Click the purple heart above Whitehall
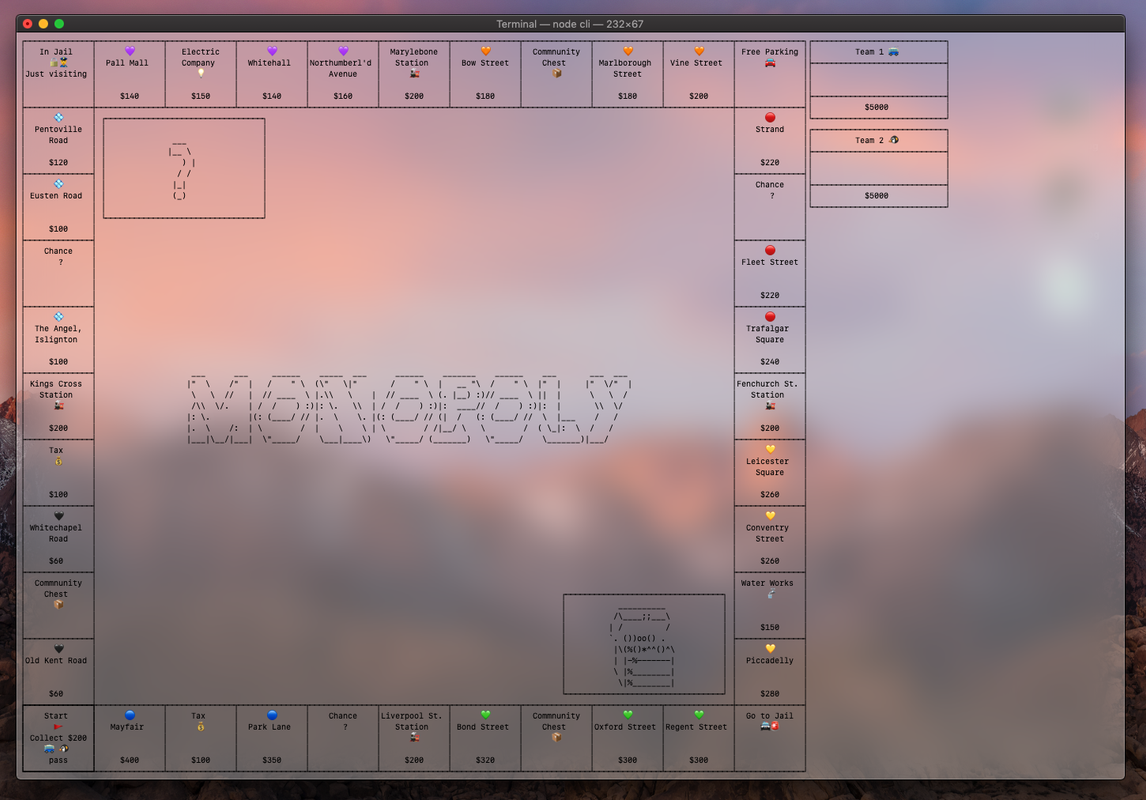The width and height of the screenshot is (1146, 800). (x=272, y=51)
